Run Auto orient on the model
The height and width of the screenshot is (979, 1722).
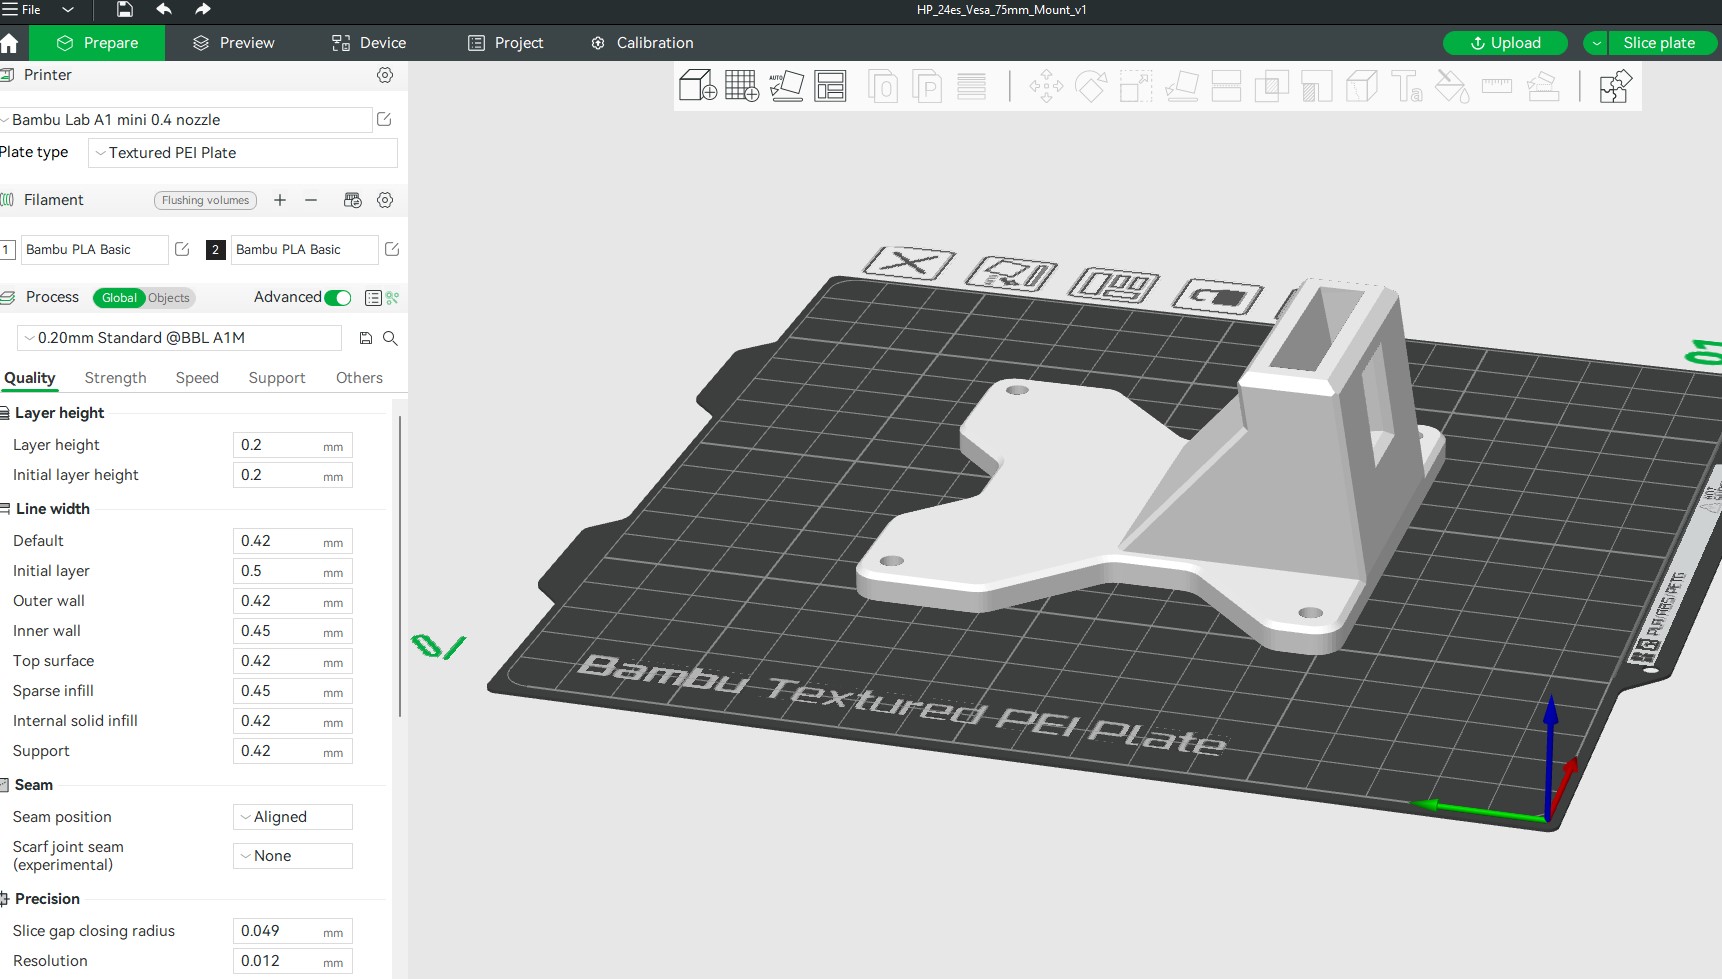pyautogui.click(x=786, y=87)
